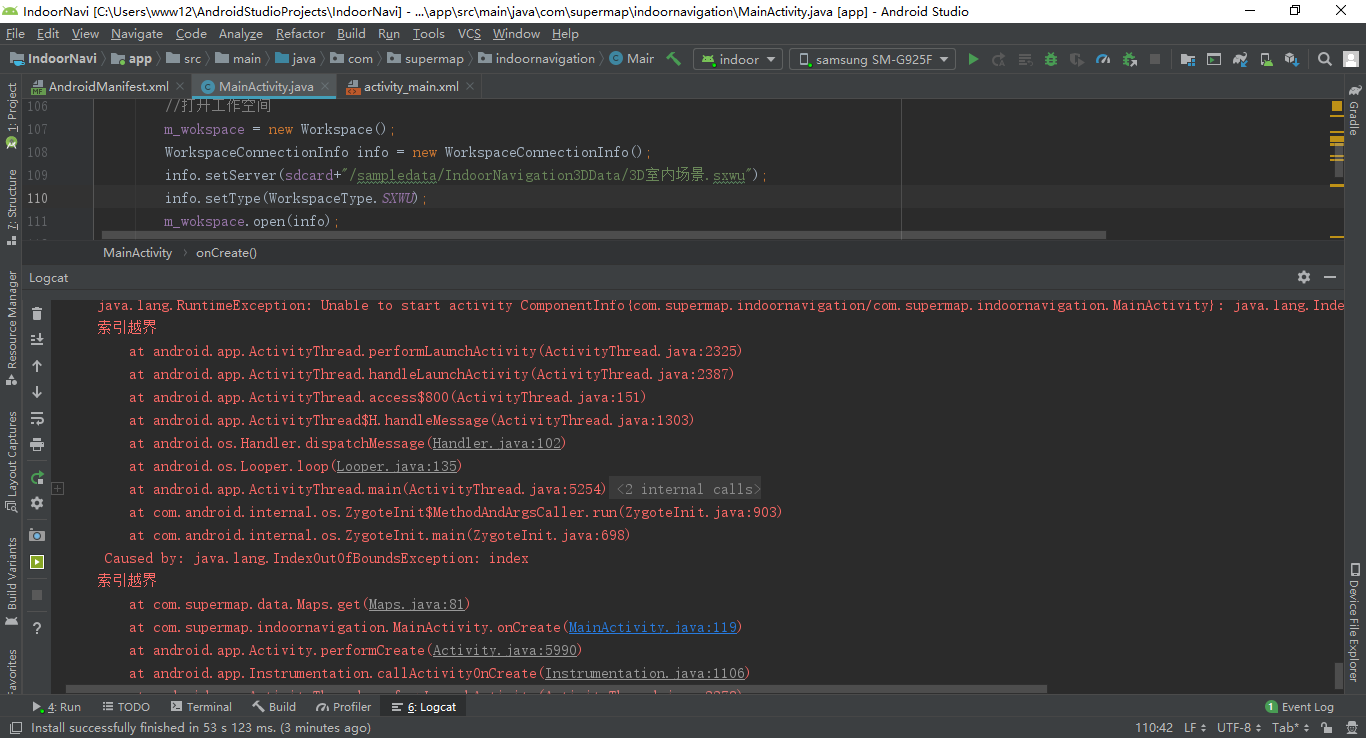This screenshot has height=738, width=1366.
Task: Click the Debug app bug icon
Action: tap(1051, 59)
